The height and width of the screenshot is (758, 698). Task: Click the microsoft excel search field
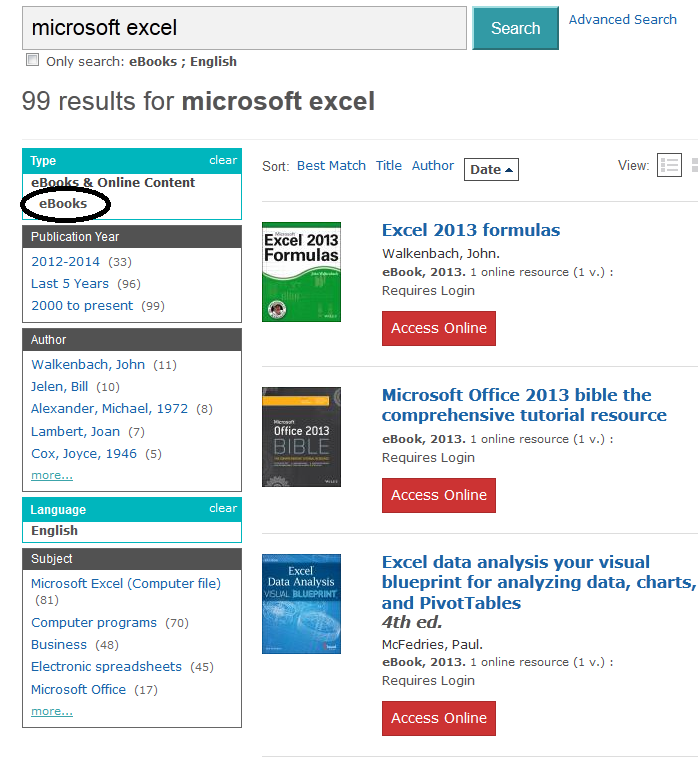coord(244,28)
